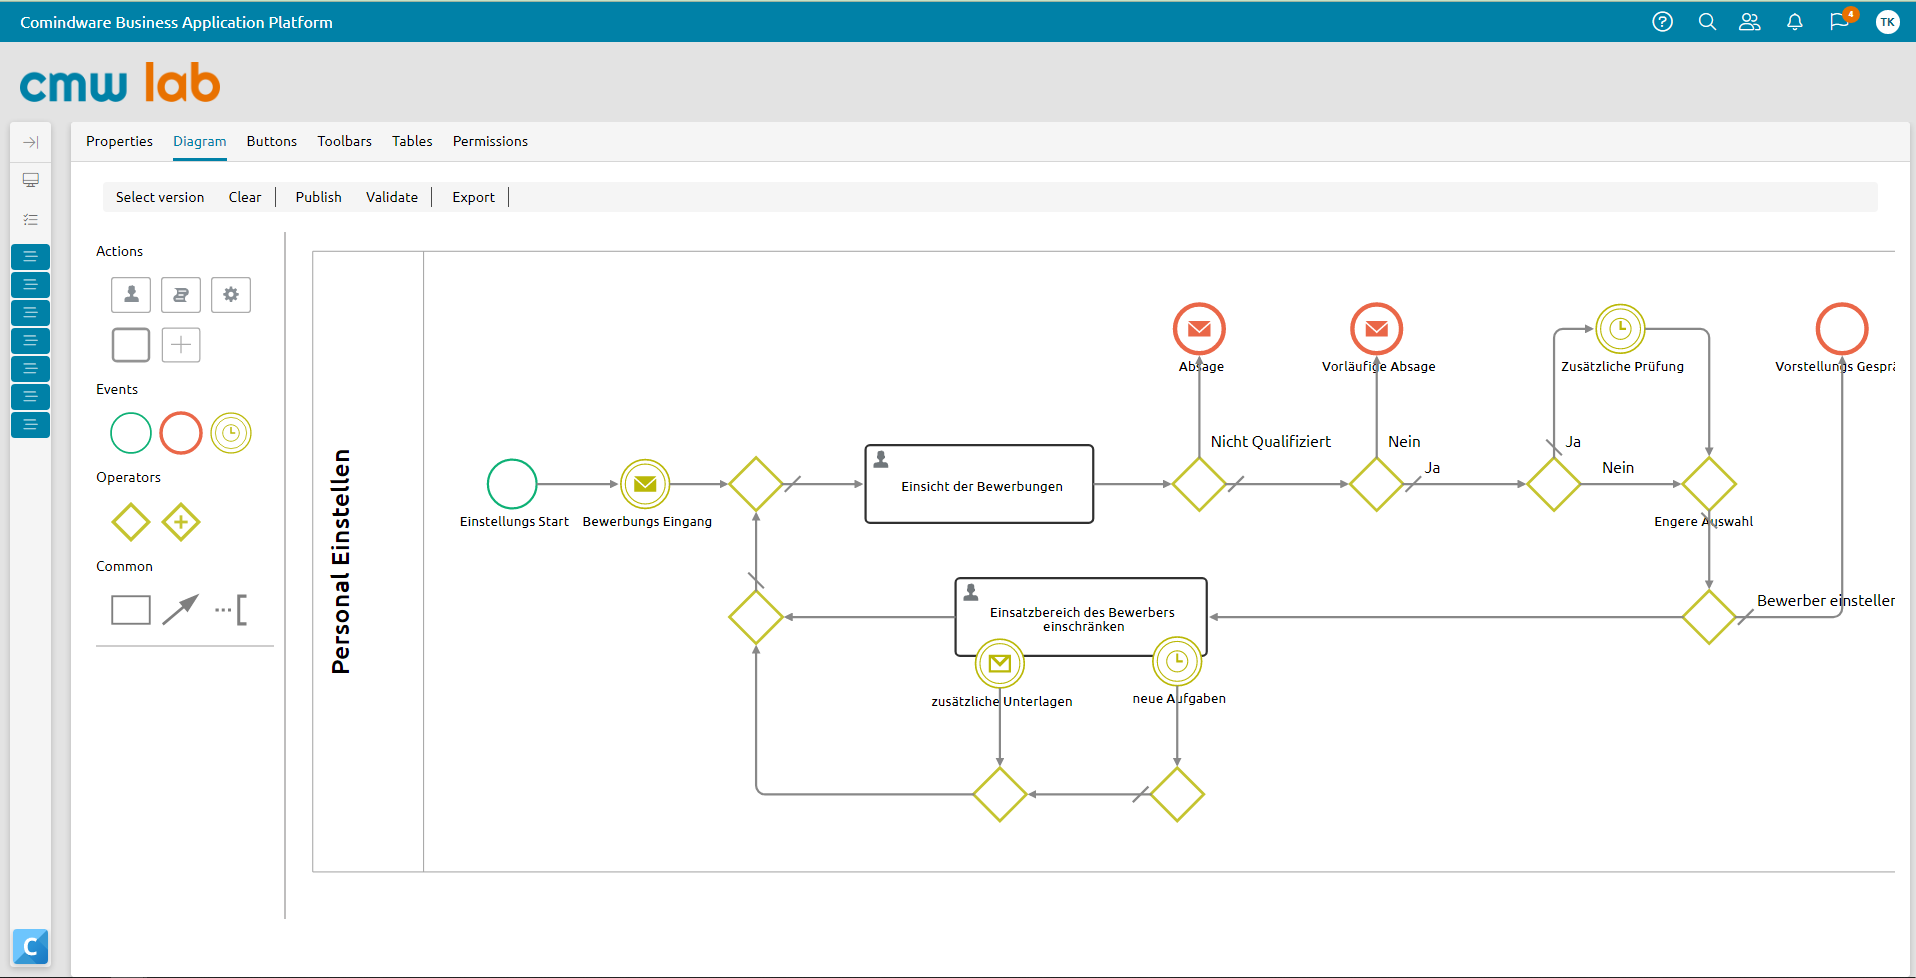Screen dimensions: 1916x978
Task: Open the last blue sidebar menu item
Action: pyautogui.click(x=30, y=425)
